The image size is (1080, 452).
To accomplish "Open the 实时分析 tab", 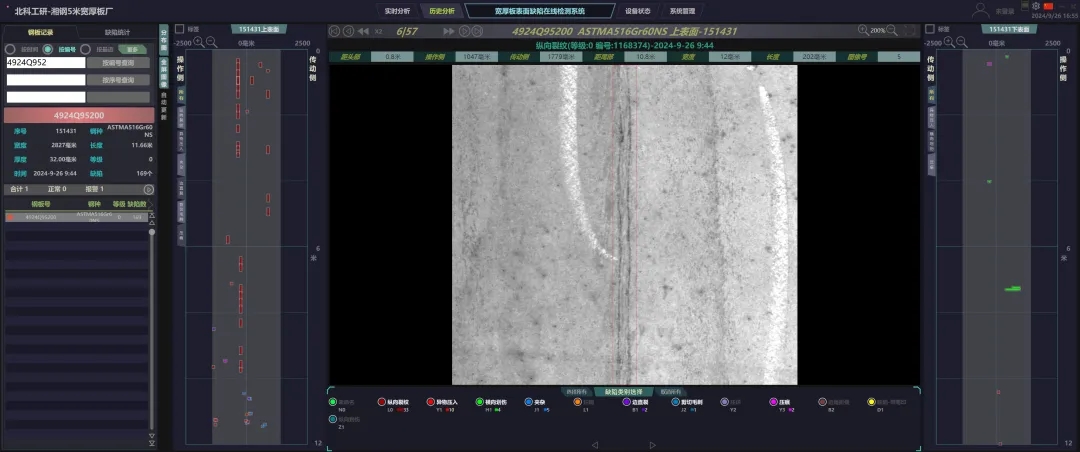I will (397, 11).
